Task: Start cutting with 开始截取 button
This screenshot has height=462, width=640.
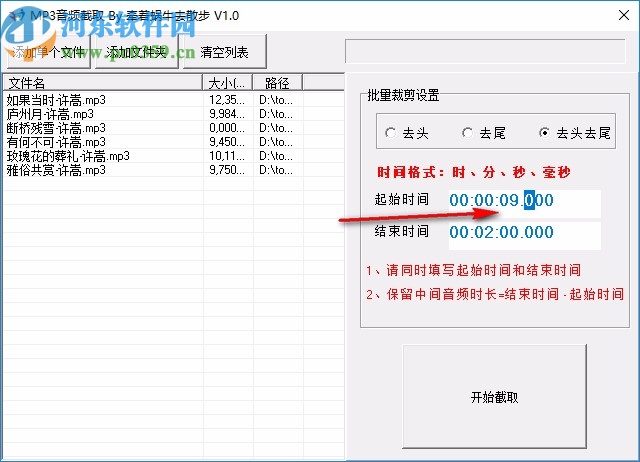Action: point(494,396)
